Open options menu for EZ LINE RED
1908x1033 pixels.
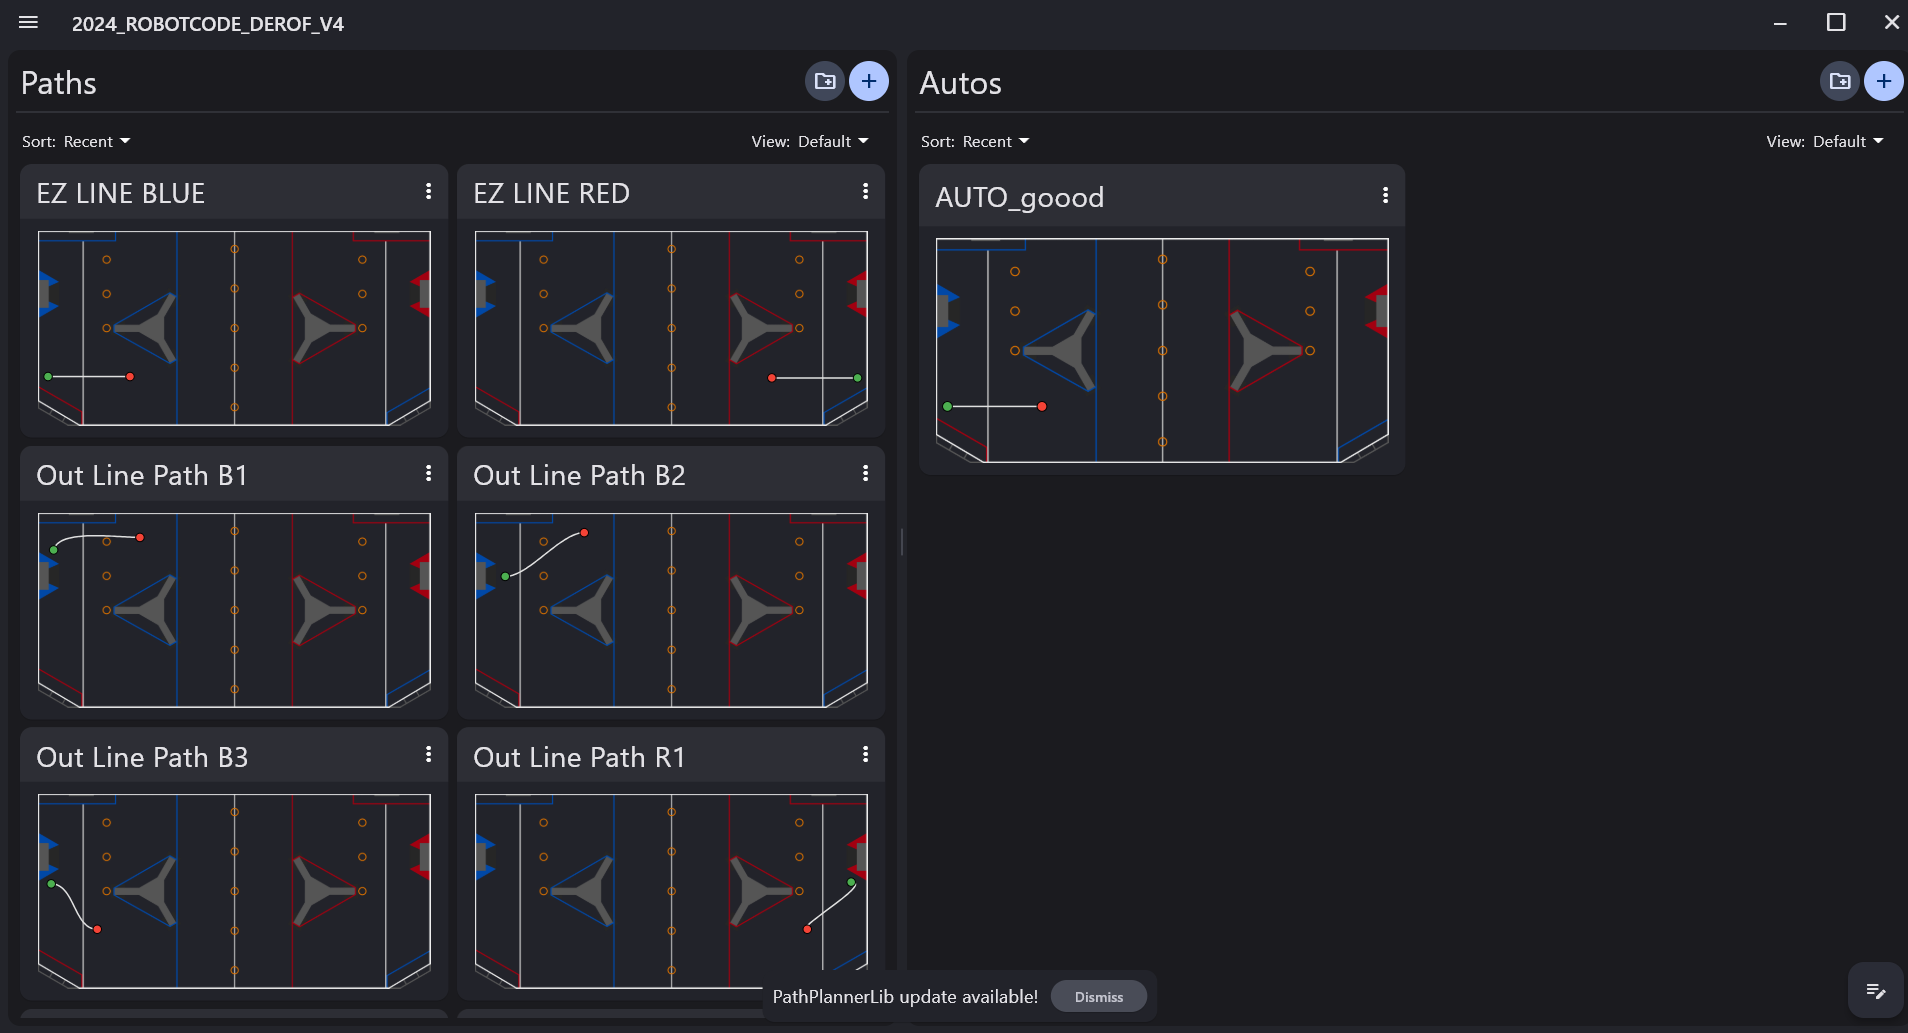point(865,191)
